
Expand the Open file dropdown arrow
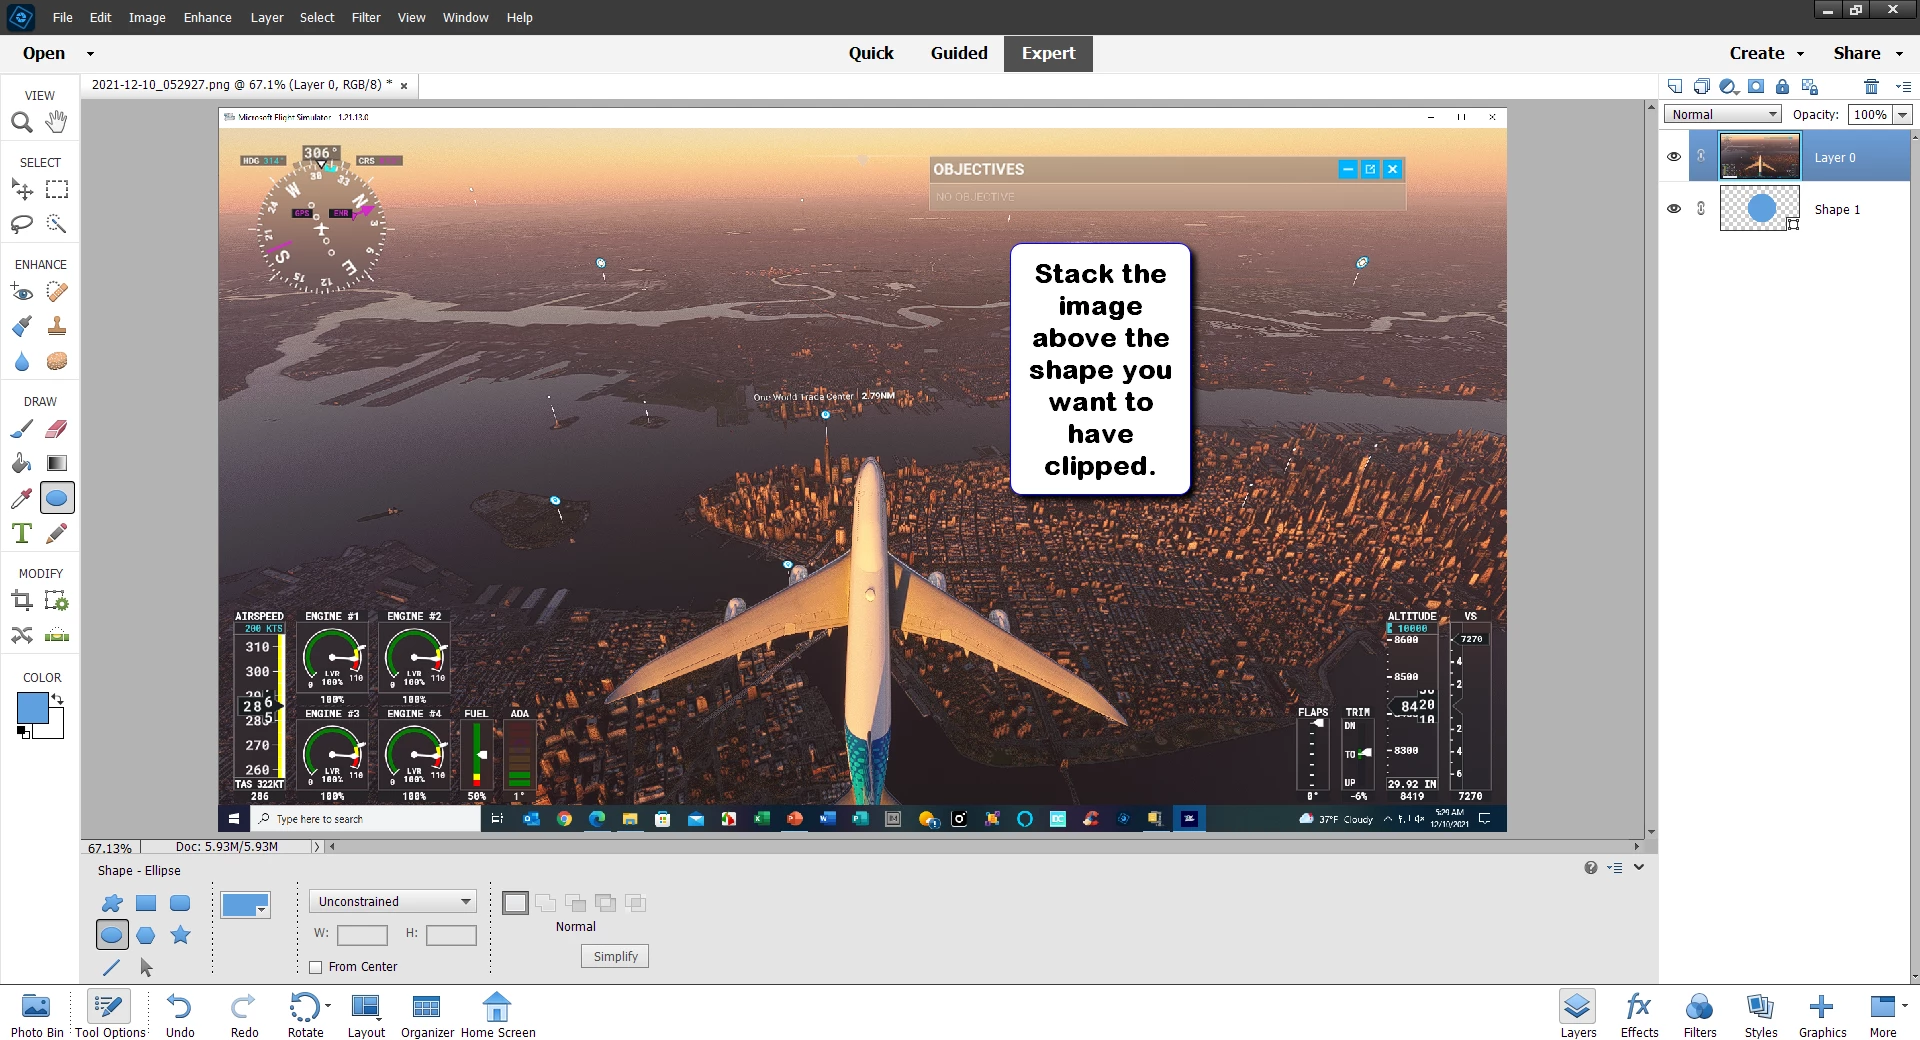[90, 54]
